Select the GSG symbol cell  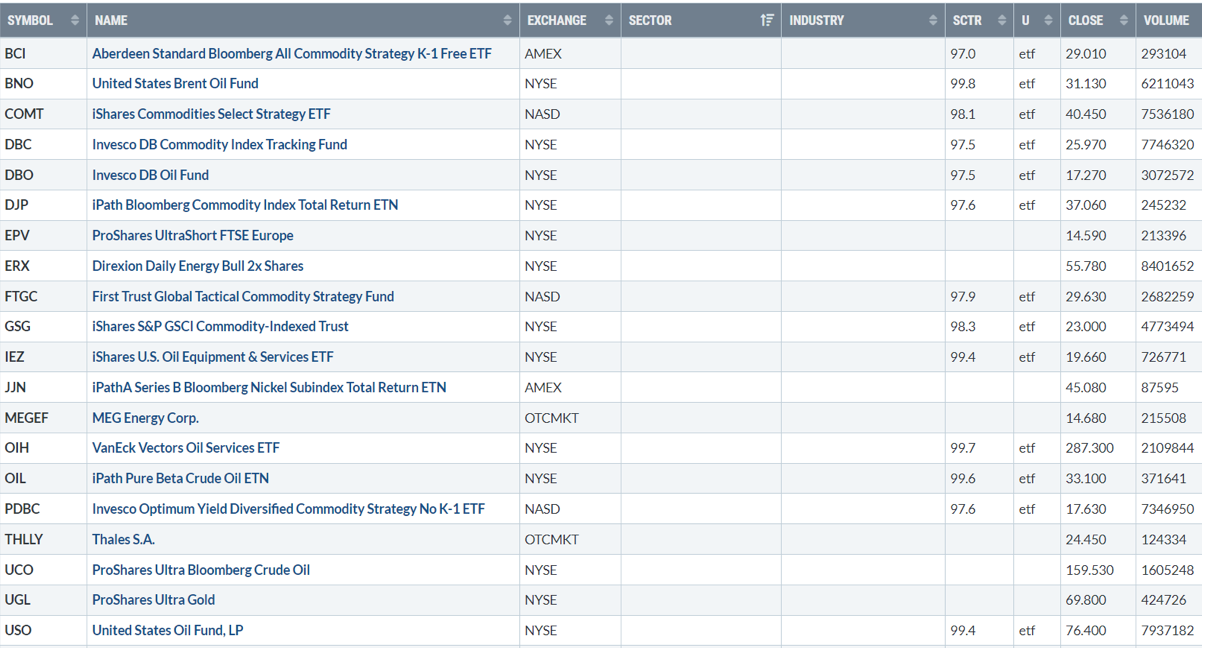pos(17,327)
